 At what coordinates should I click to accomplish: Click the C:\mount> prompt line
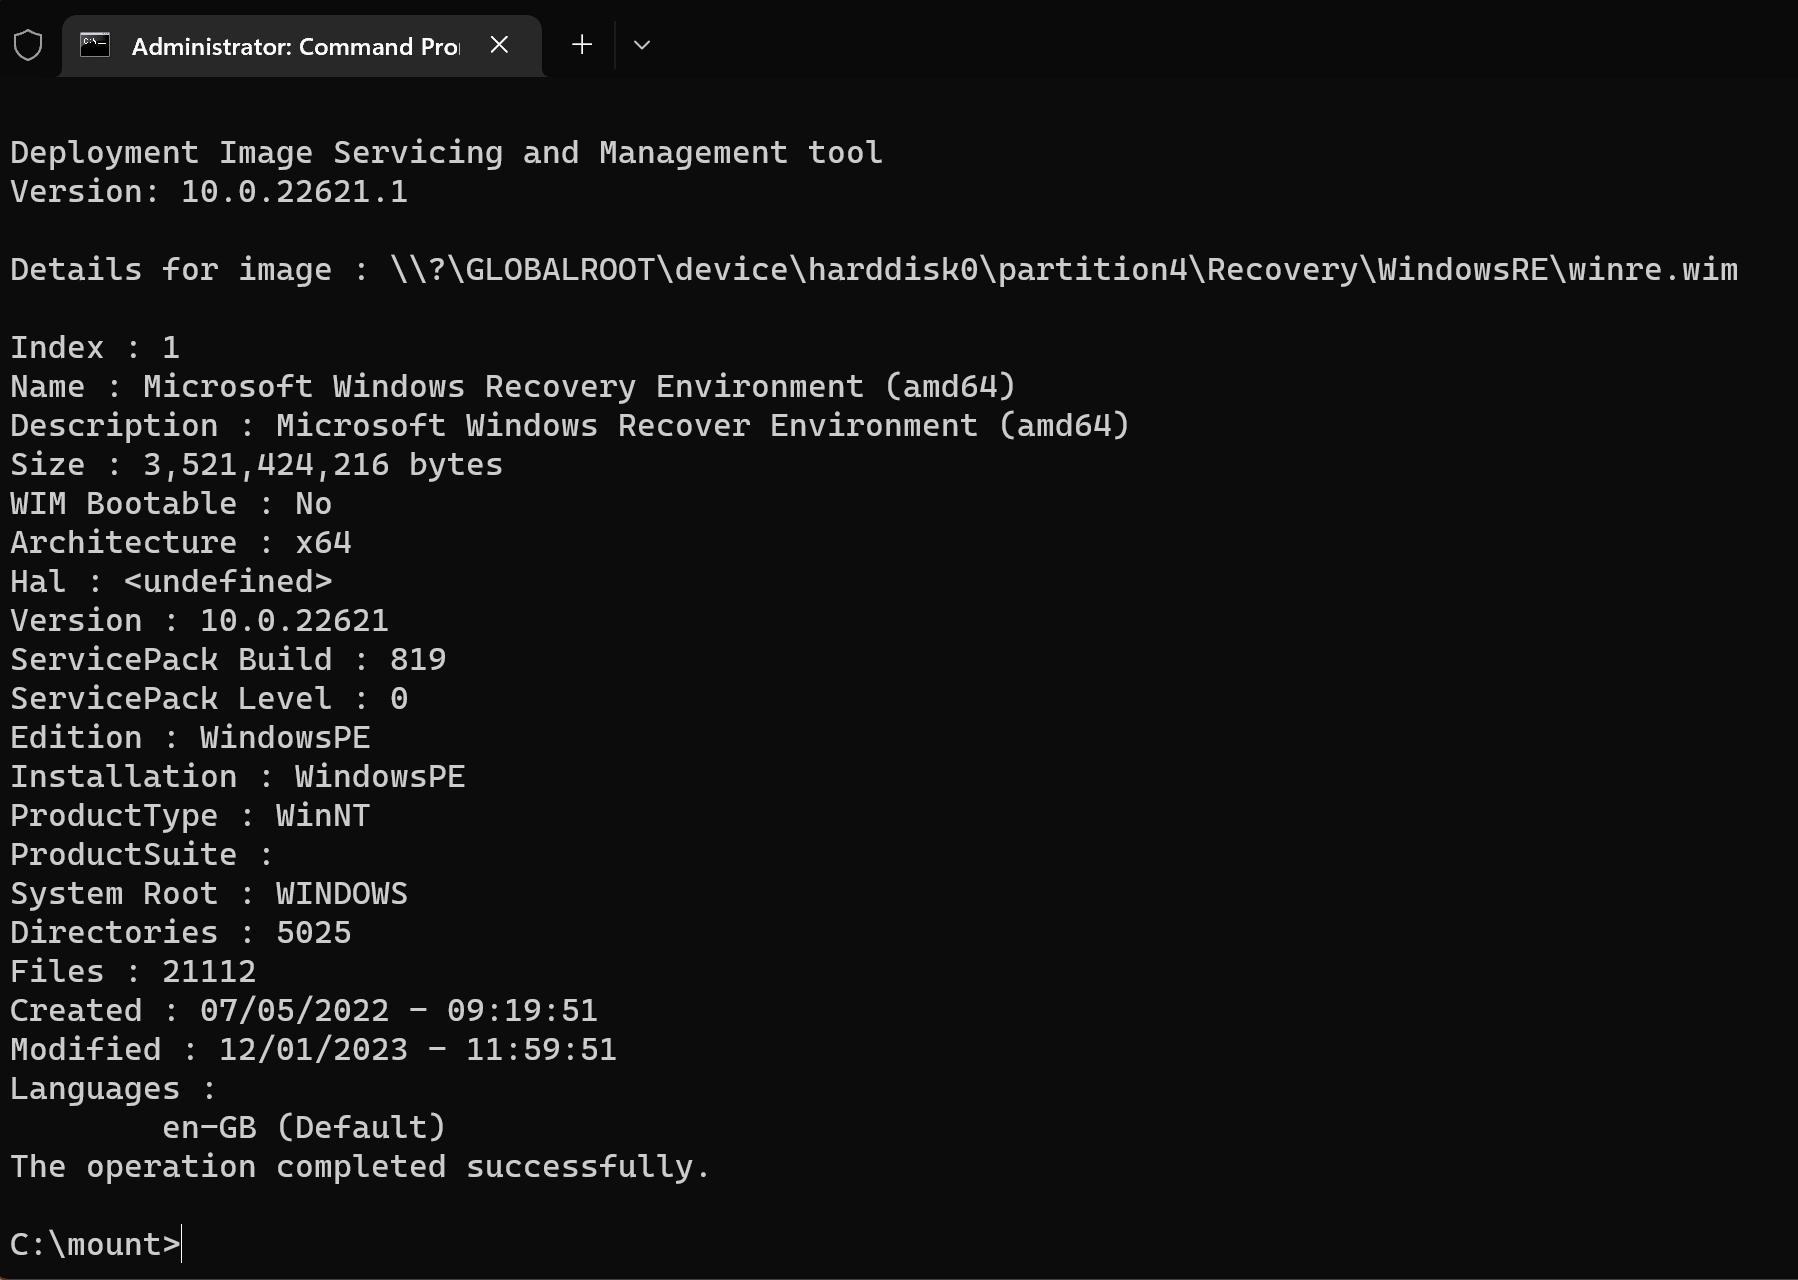click(x=96, y=1245)
